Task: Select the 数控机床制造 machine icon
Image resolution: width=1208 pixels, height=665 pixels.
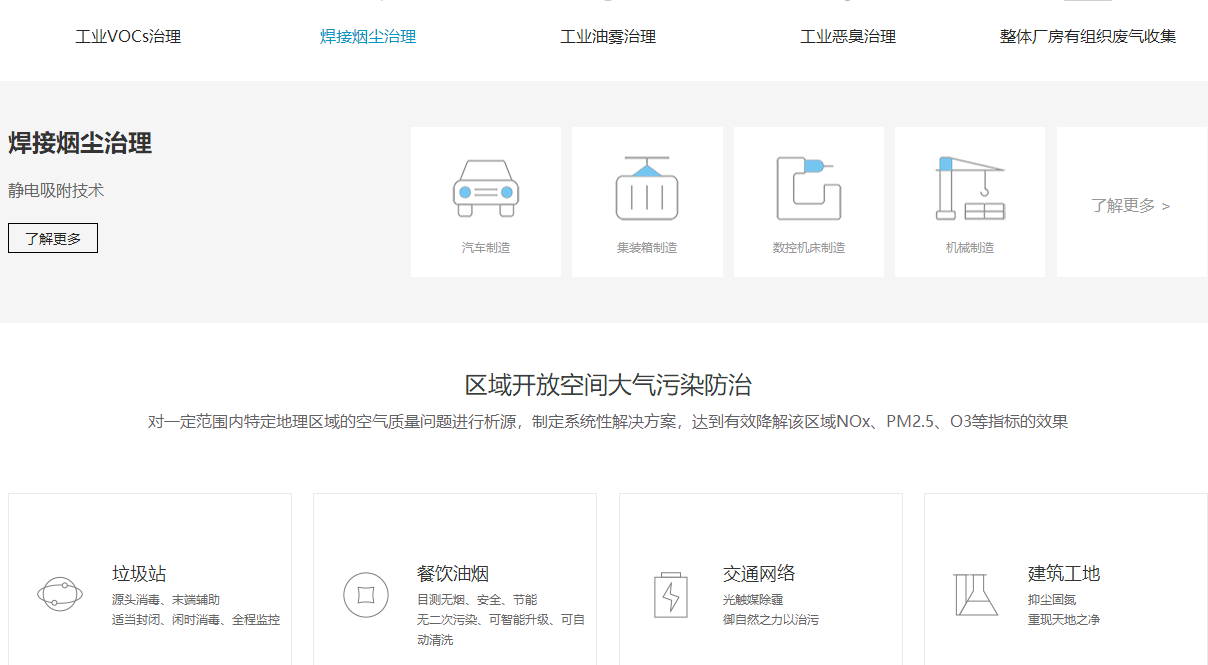Action: 808,185
